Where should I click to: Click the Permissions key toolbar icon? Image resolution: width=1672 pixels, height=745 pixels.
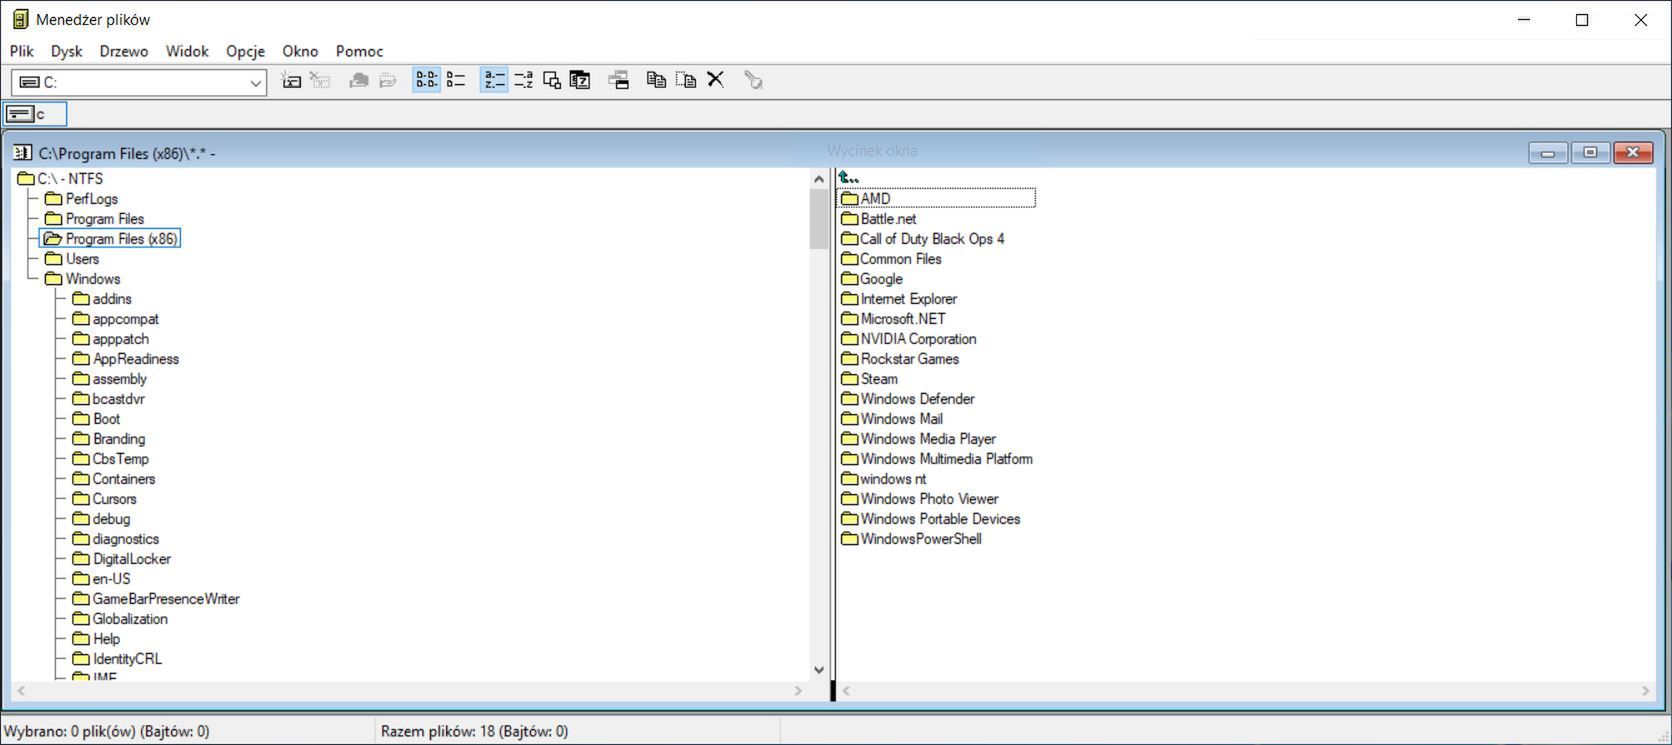coord(753,80)
